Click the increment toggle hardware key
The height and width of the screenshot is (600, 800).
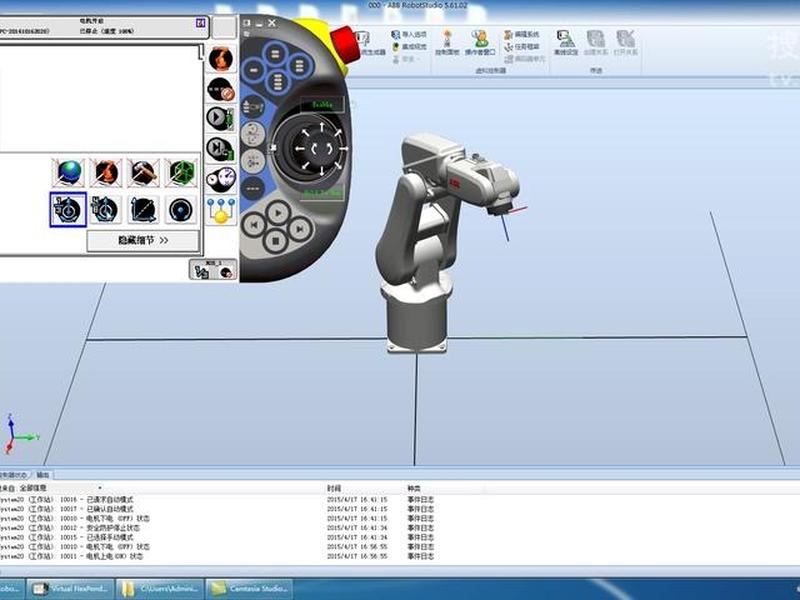pyautogui.click(x=252, y=189)
